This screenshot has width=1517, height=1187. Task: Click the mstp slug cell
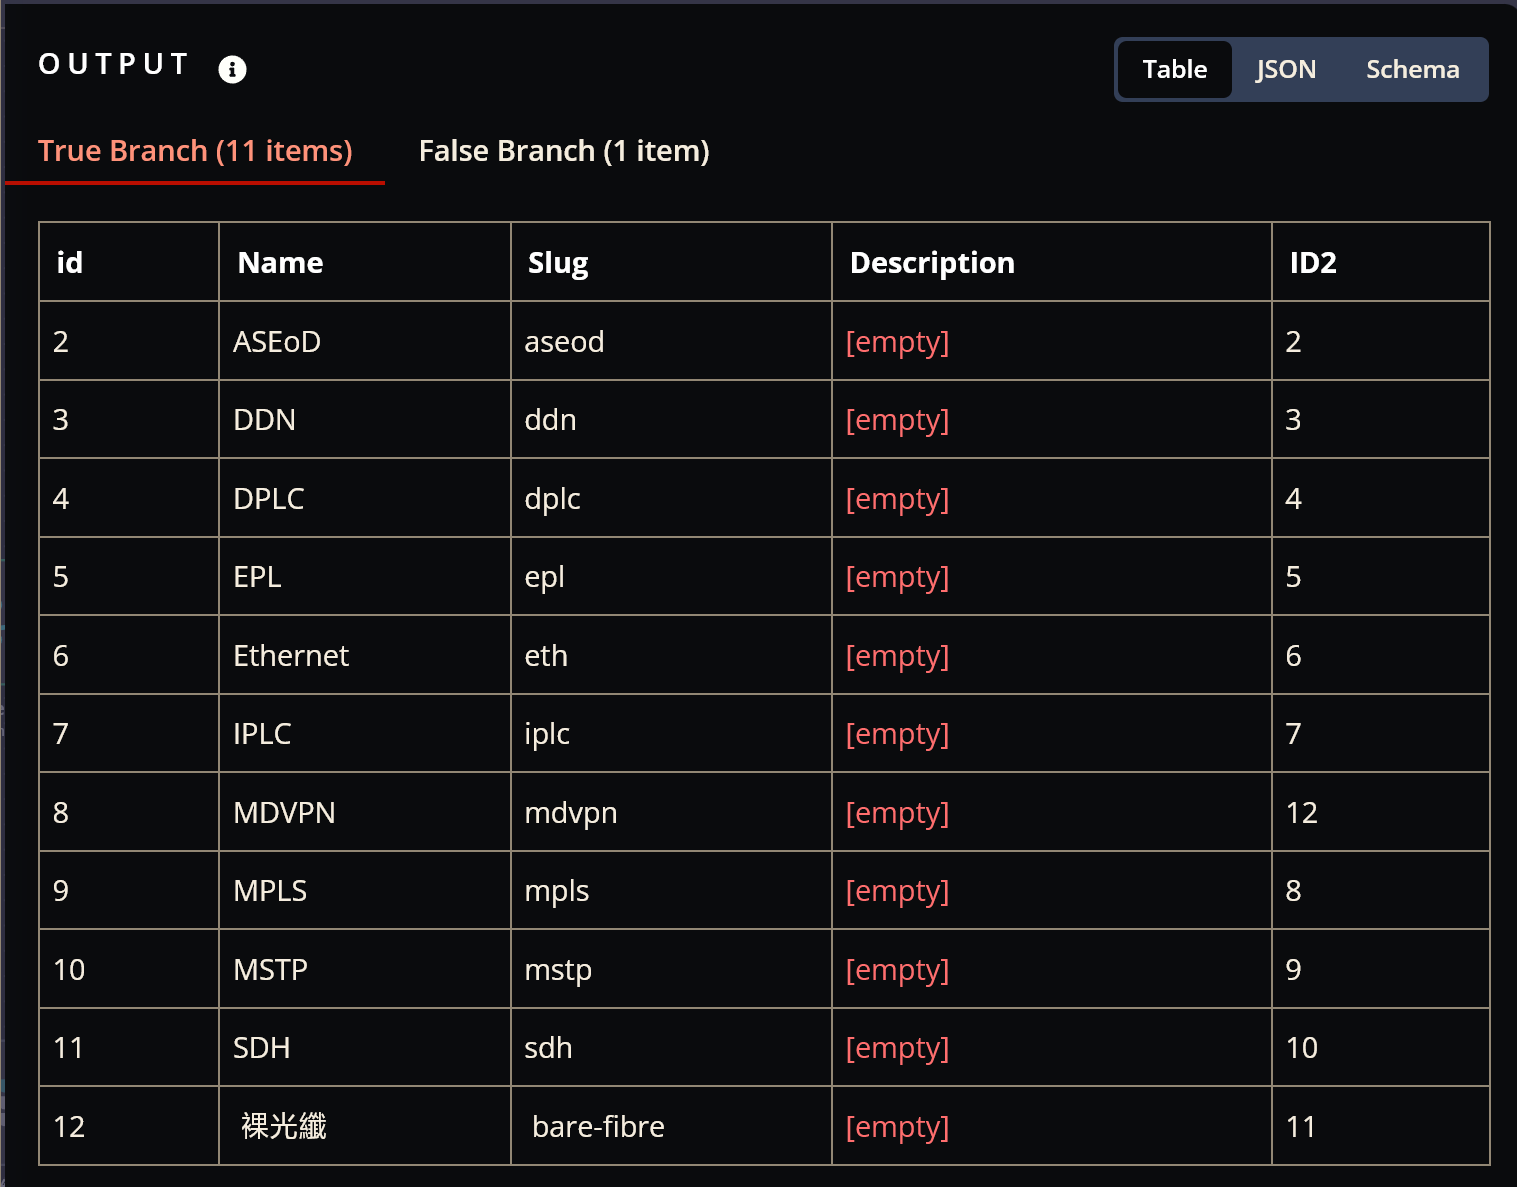pyautogui.click(x=671, y=969)
